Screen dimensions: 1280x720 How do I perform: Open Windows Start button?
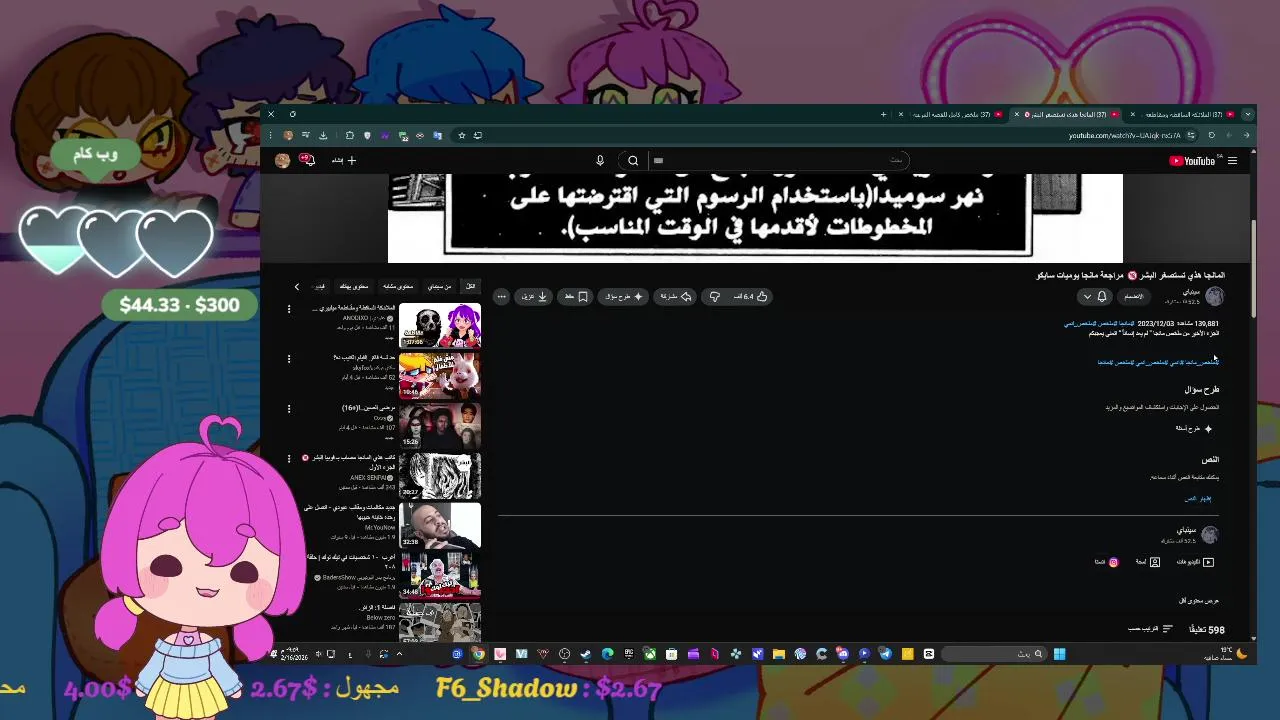pos(1059,654)
